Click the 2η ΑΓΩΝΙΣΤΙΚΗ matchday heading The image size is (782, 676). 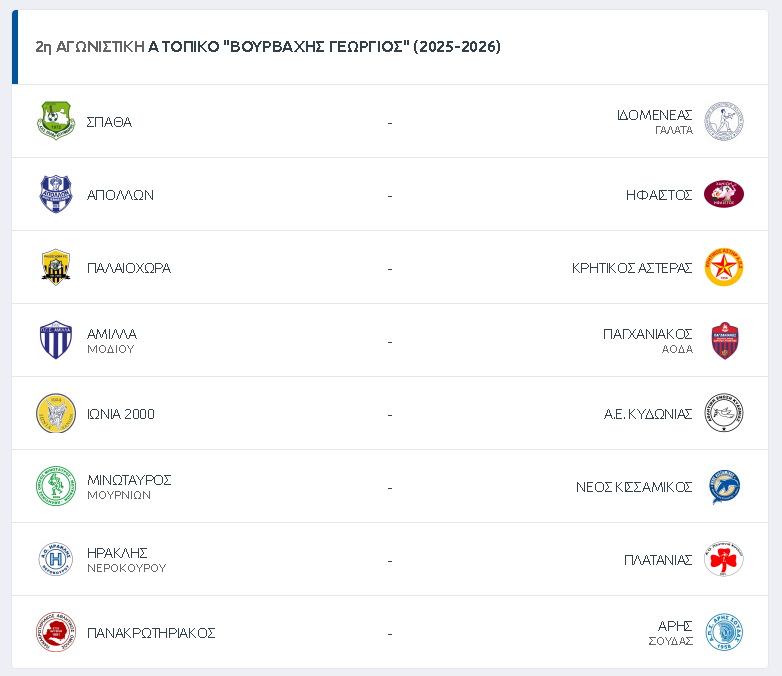[268, 47]
